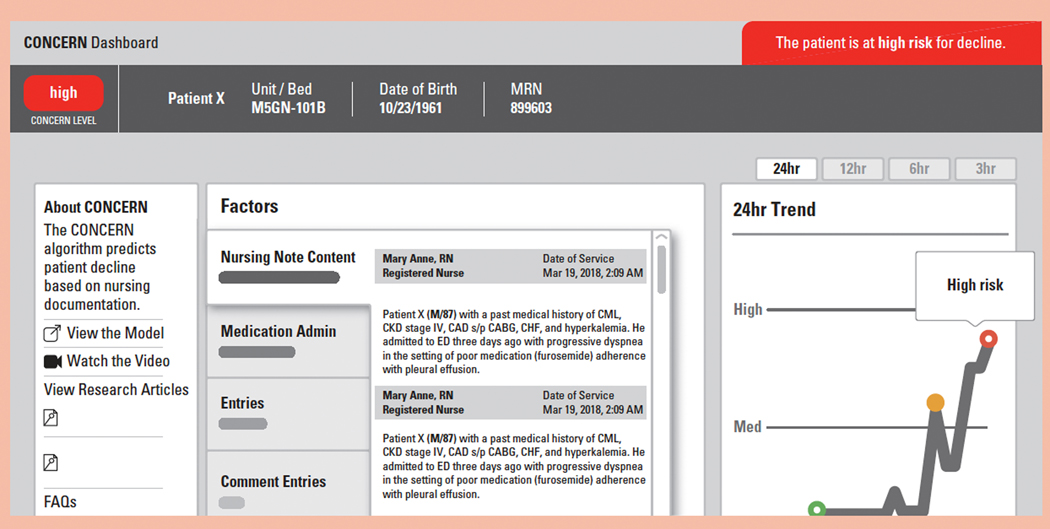The width and height of the screenshot is (1050, 529).
Task: Open the first research article document icon
Action: (51, 418)
